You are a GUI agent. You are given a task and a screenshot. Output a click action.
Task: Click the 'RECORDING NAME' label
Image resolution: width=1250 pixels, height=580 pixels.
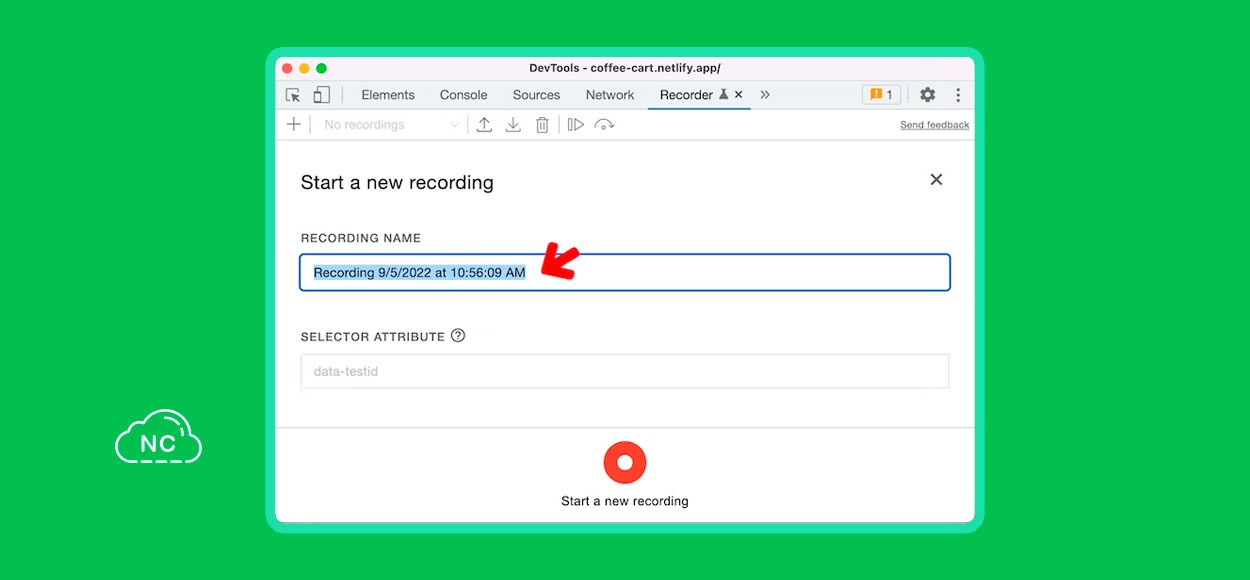coord(361,238)
